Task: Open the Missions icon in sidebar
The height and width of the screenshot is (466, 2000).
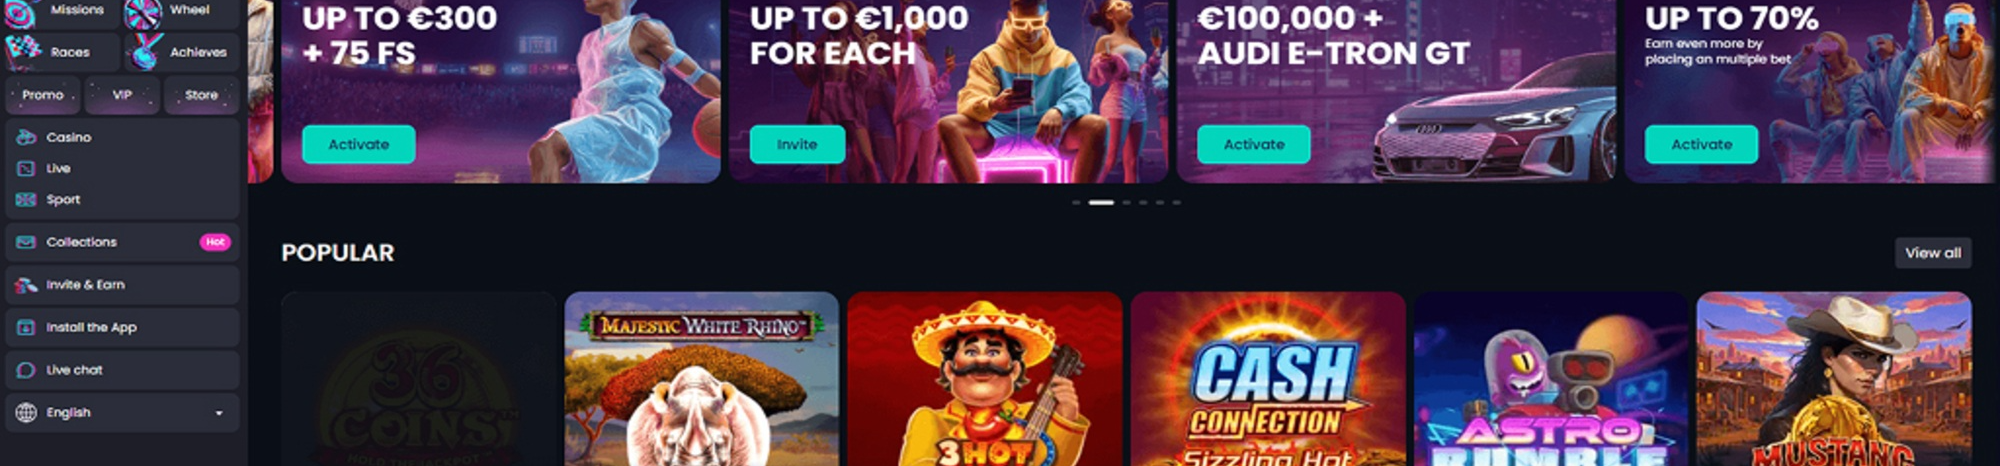Action: [20, 12]
